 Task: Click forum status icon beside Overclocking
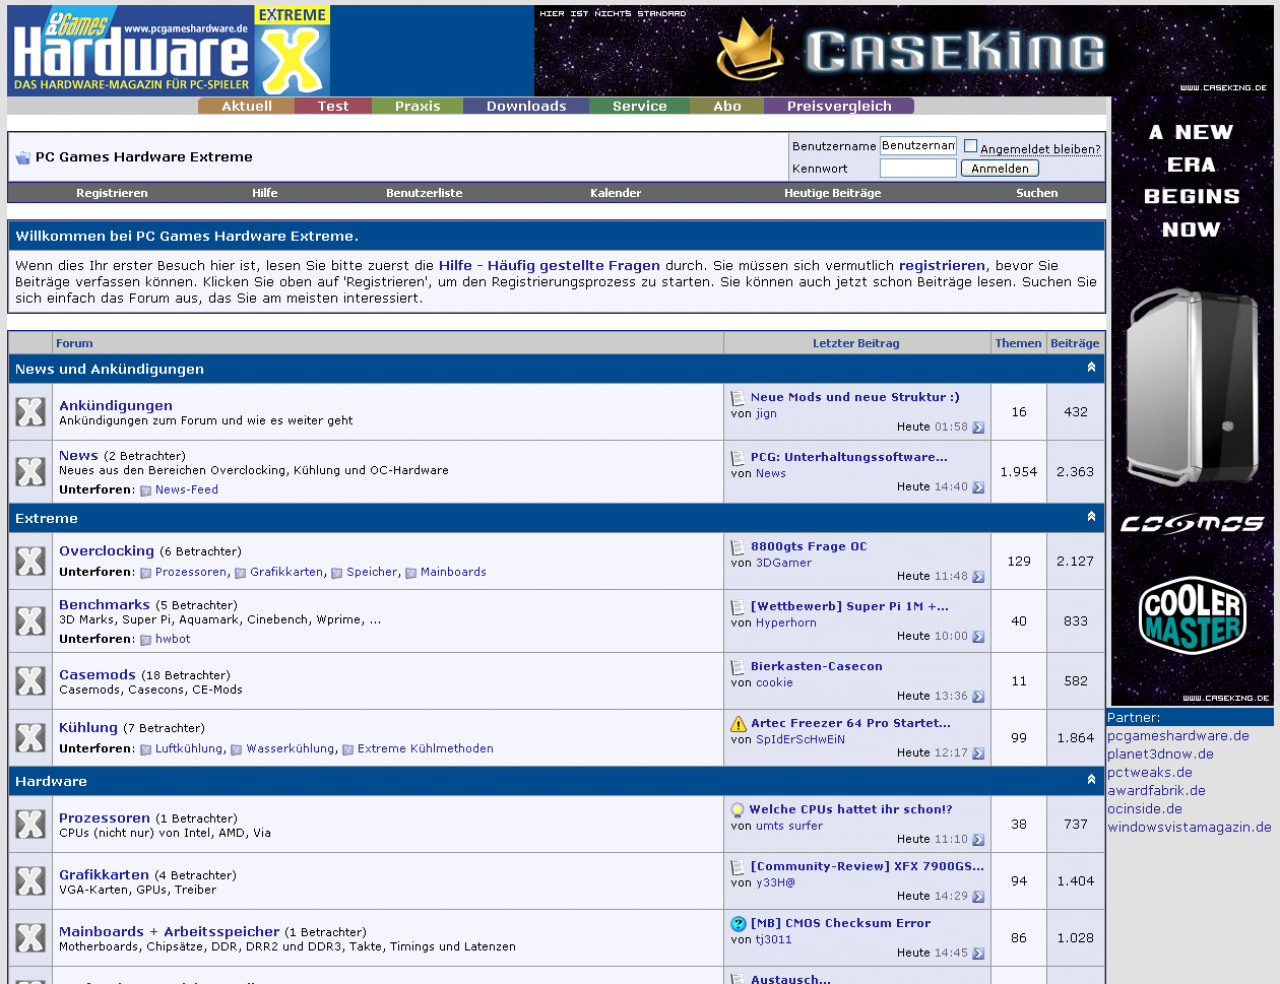[x=30, y=561]
